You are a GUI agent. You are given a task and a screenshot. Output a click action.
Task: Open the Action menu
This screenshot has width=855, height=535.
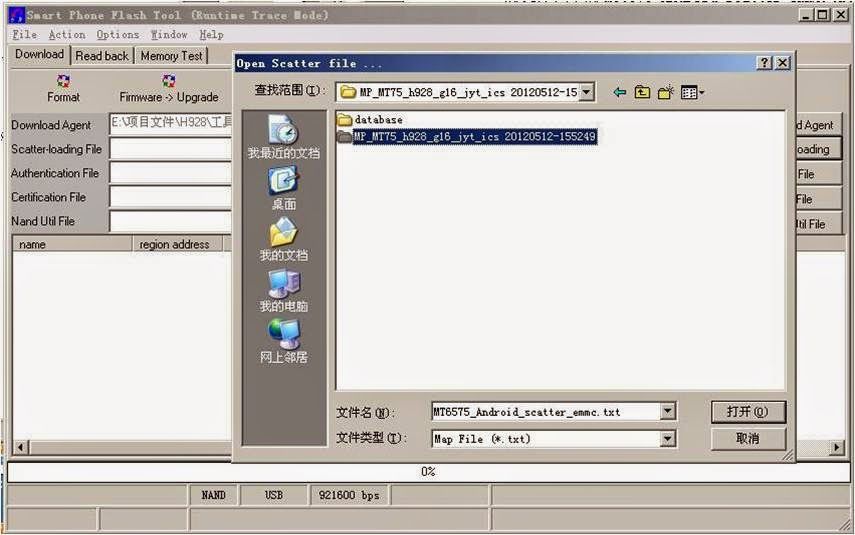67,35
